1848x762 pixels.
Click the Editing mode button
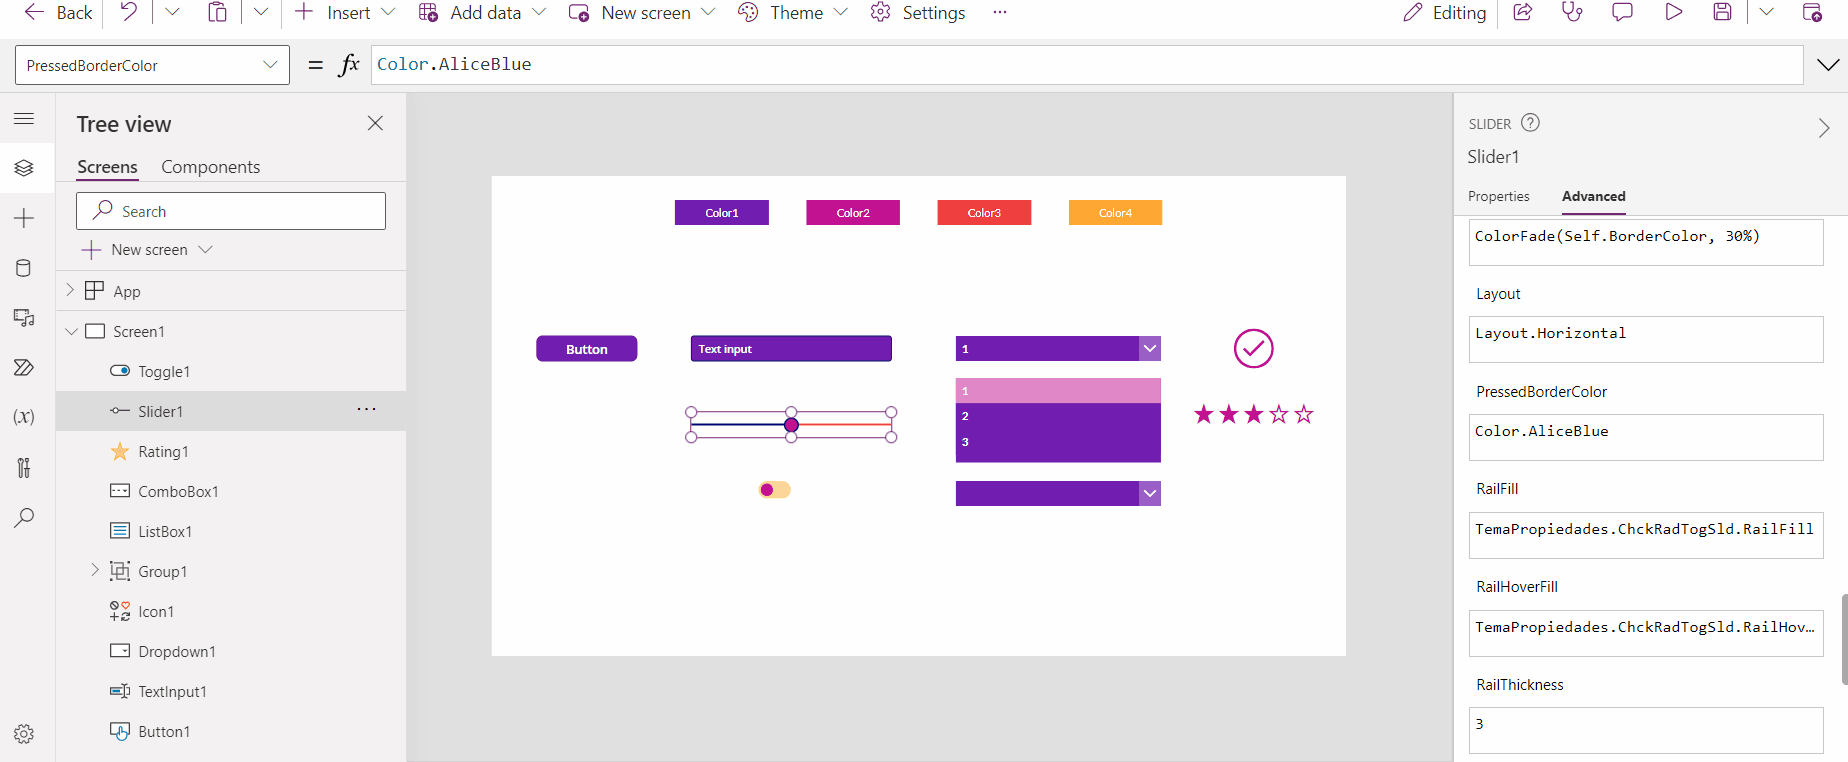pos(1444,12)
